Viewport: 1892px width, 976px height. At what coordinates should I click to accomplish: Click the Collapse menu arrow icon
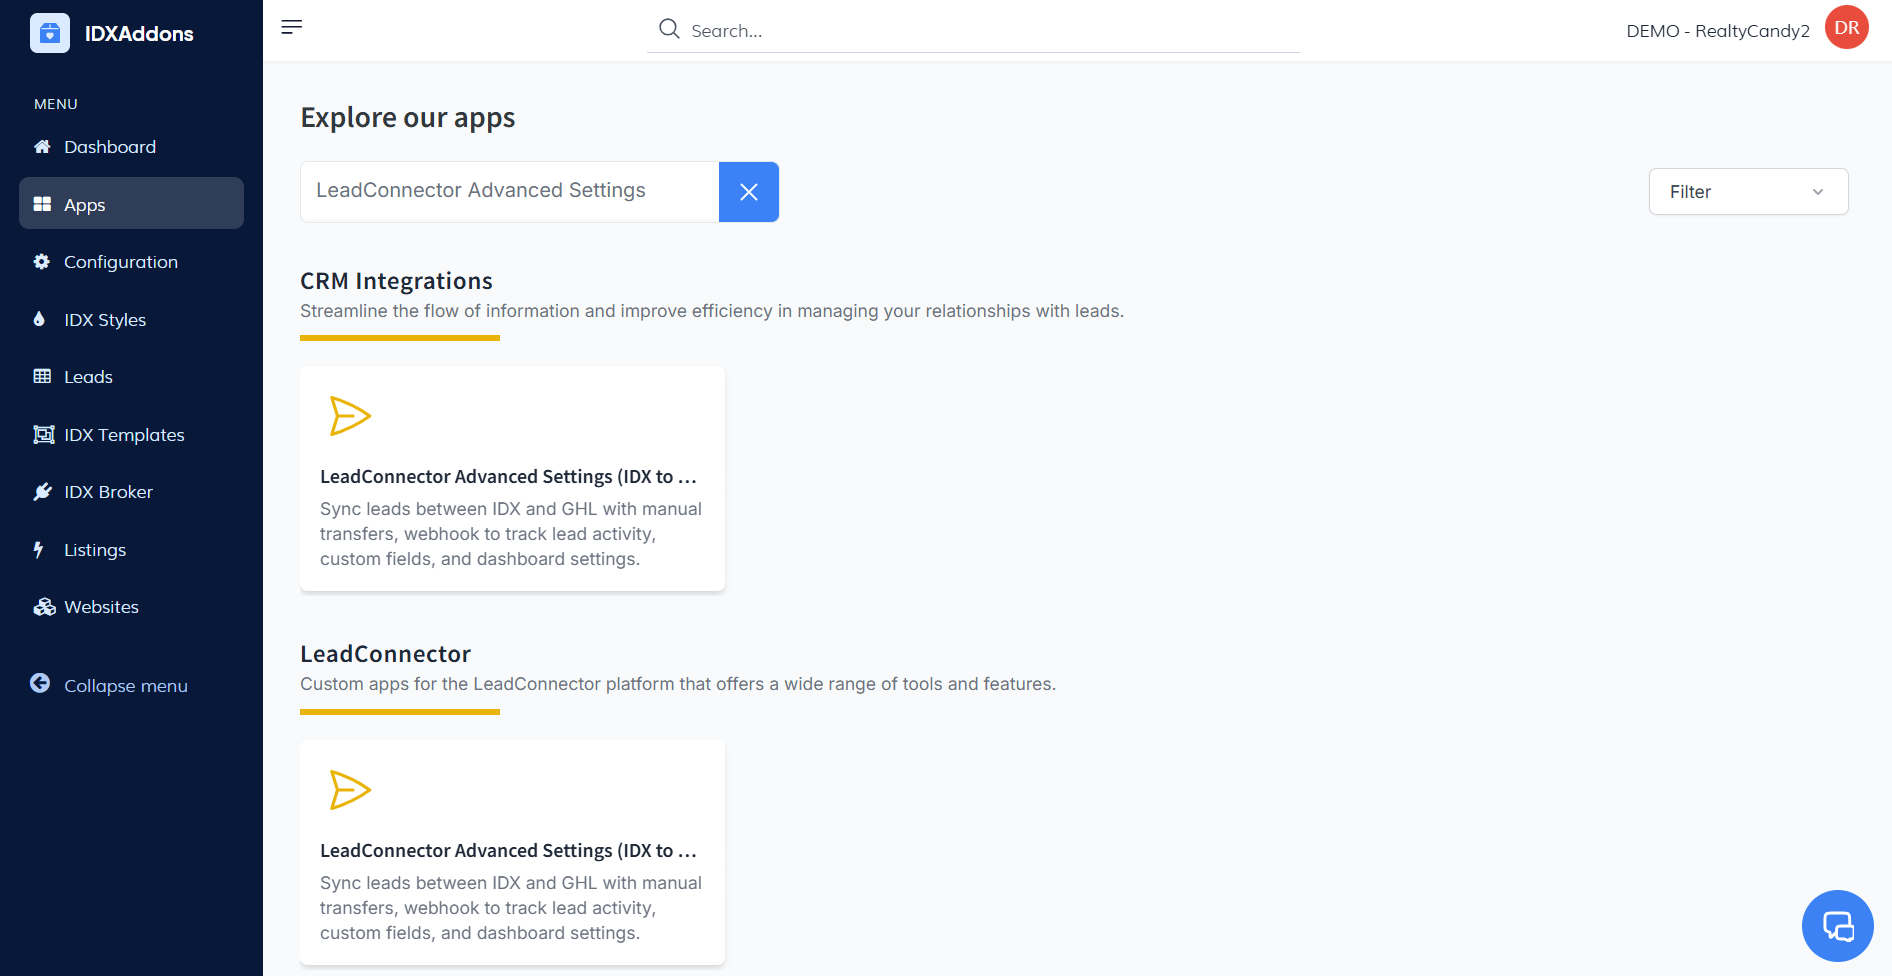[x=40, y=683]
